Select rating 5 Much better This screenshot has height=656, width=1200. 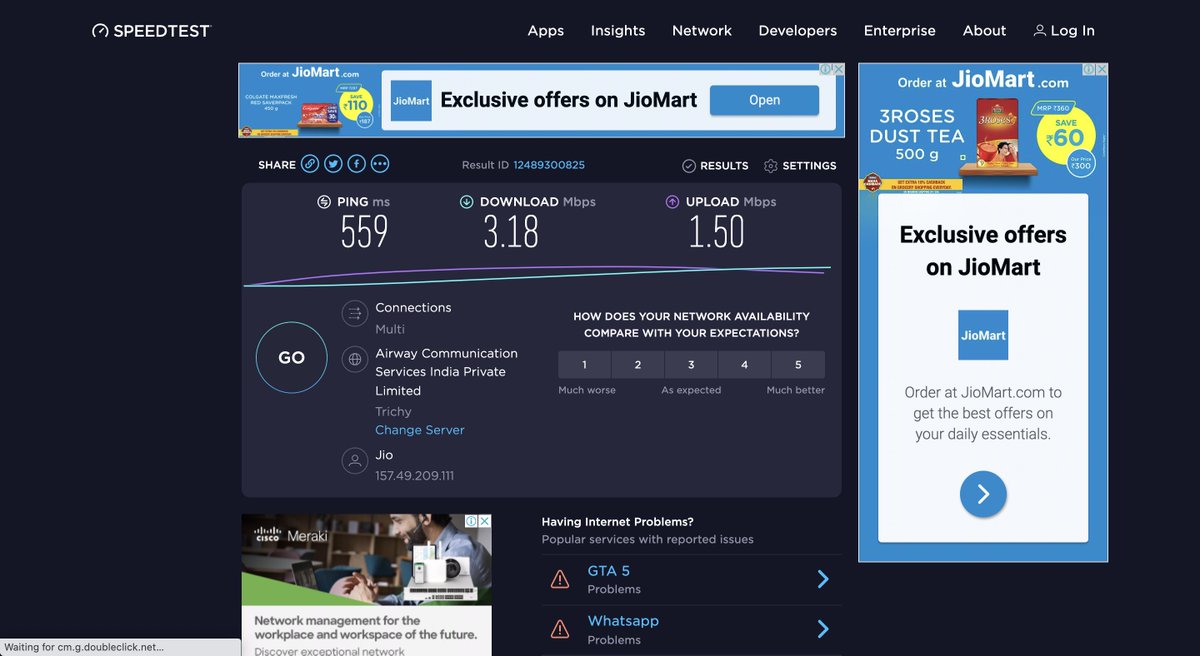coord(798,365)
